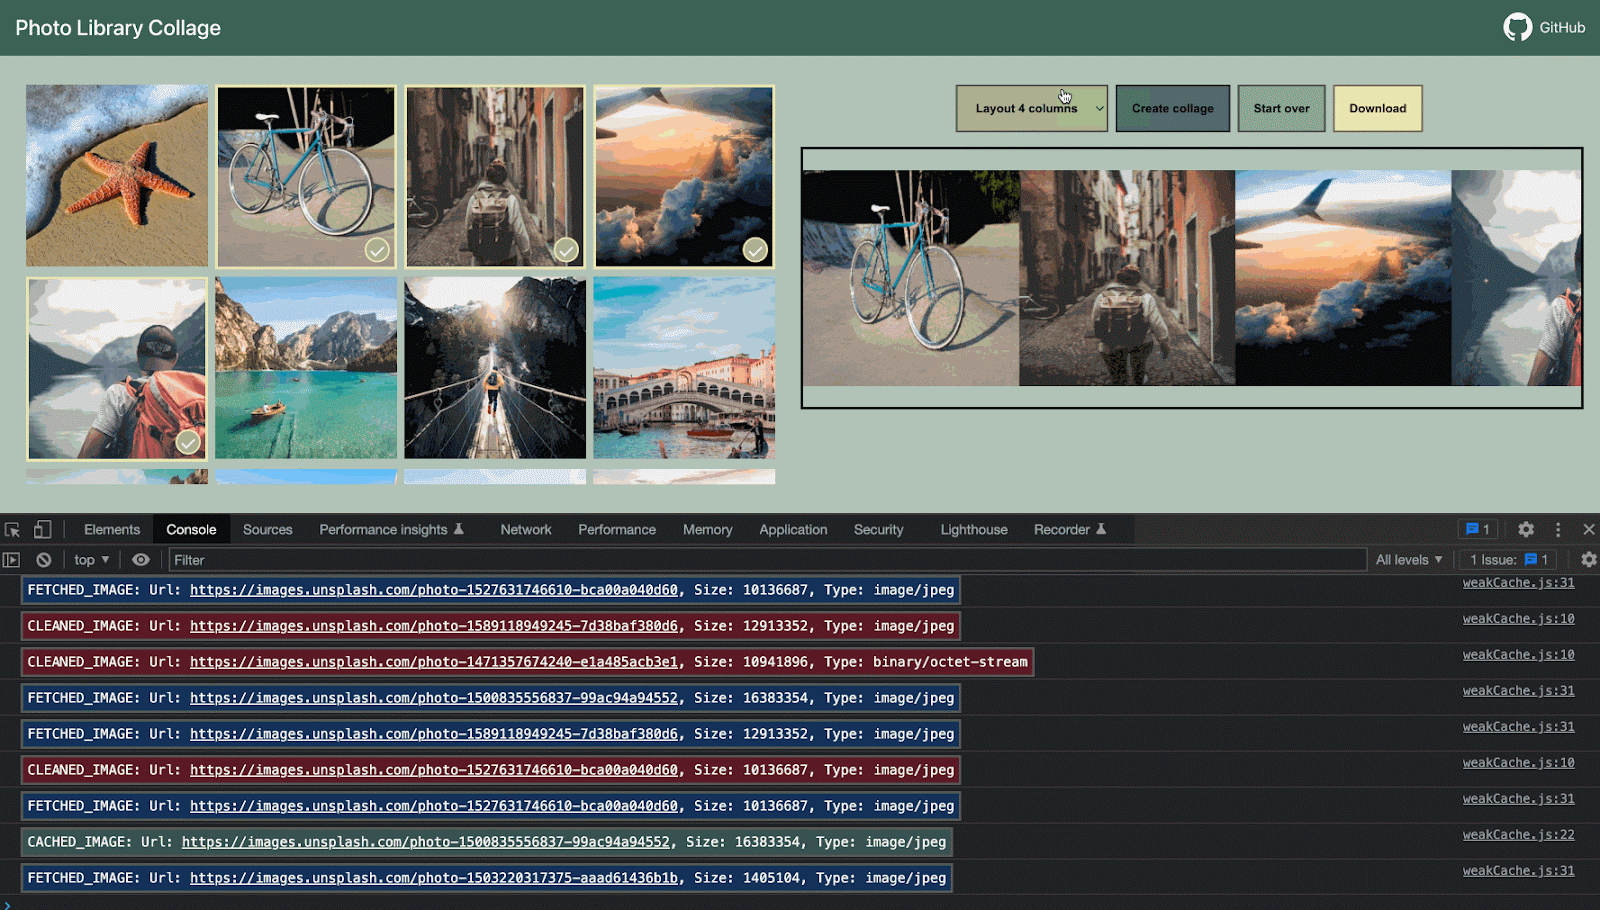The height and width of the screenshot is (910, 1600).
Task: Click the clear console icon
Action: (44, 560)
